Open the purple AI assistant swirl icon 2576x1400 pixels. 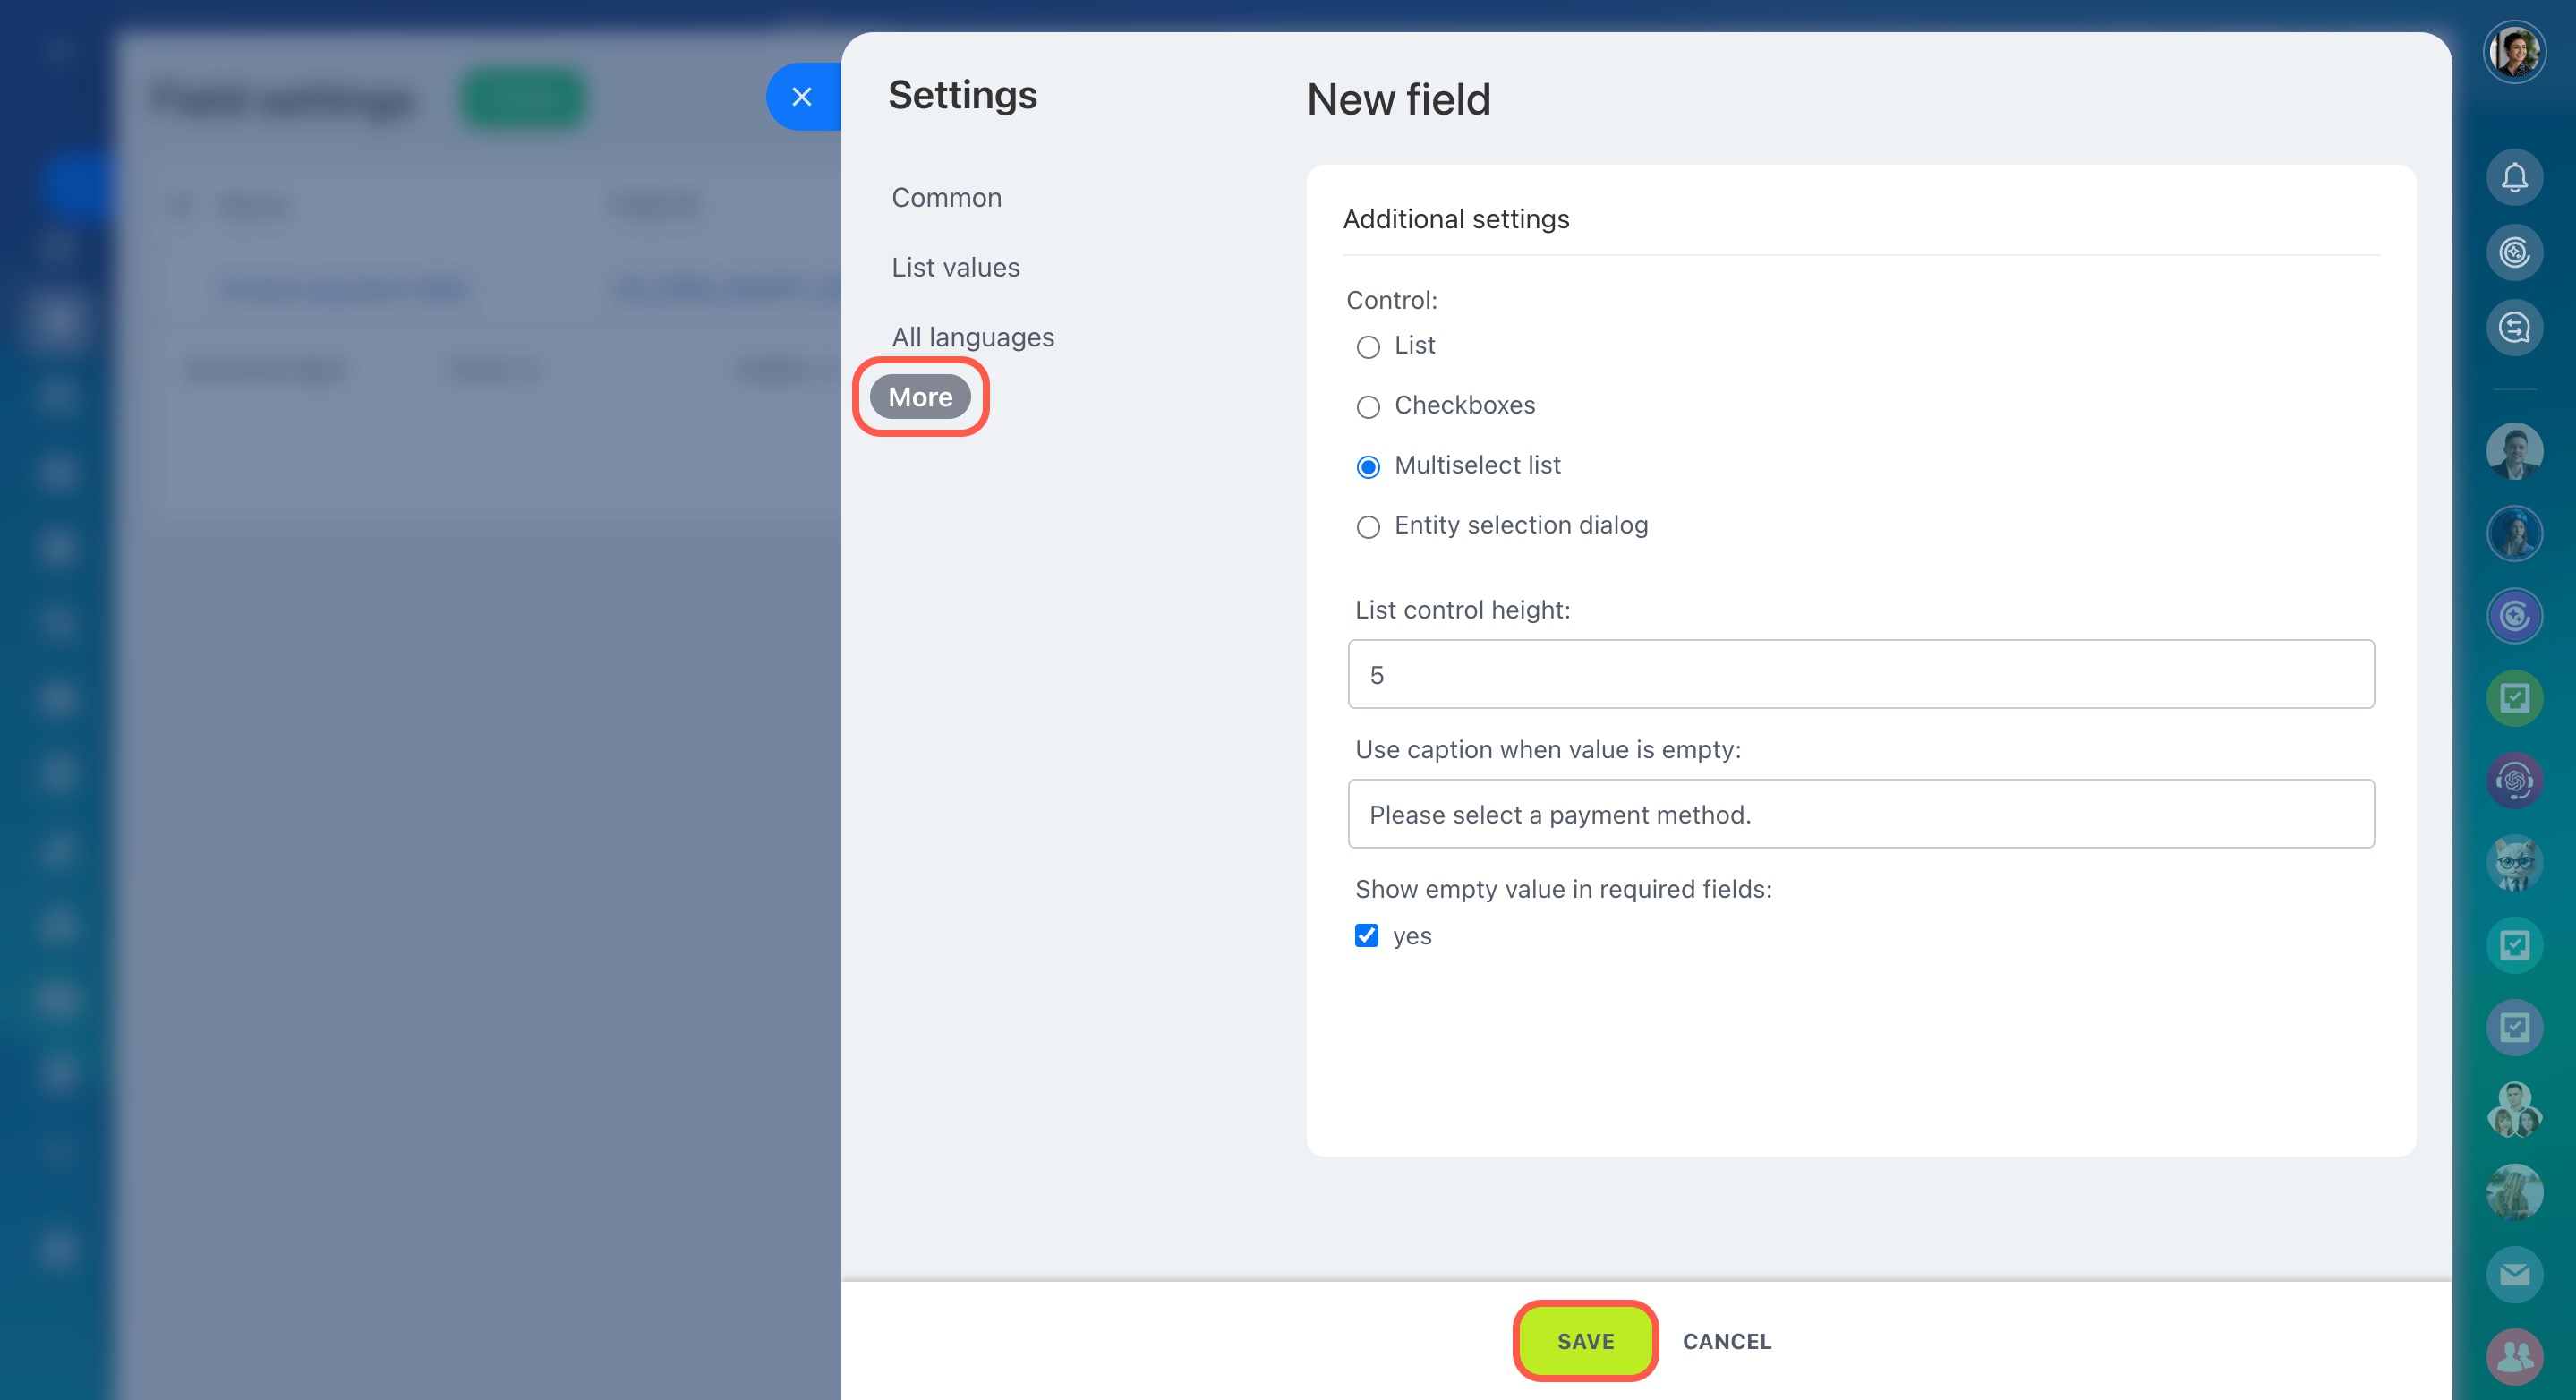pyautogui.click(x=2513, y=780)
